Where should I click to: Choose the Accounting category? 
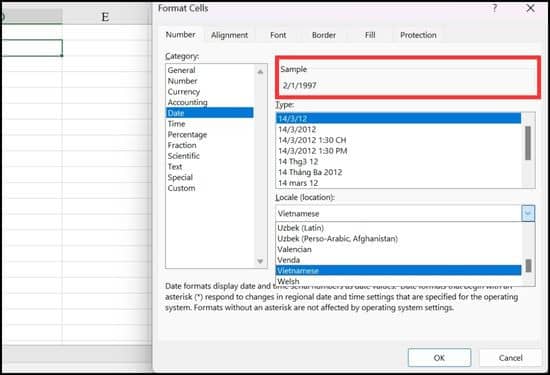tap(209, 102)
